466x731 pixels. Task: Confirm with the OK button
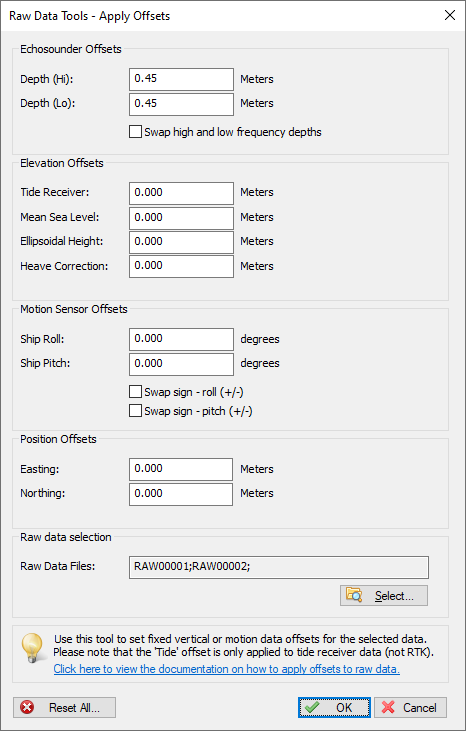[x=335, y=708]
